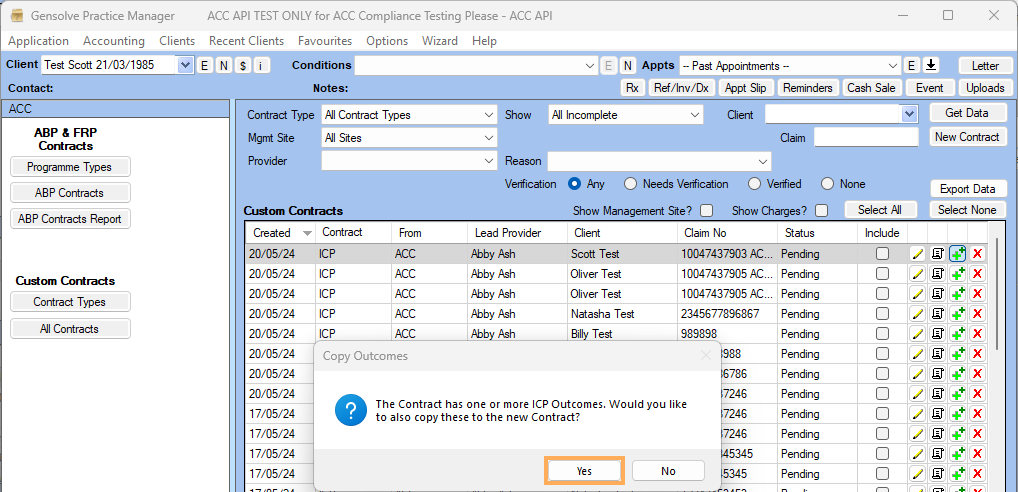Click the N button next to Conditions dropdown
This screenshot has width=1018, height=492.
(x=628, y=66)
